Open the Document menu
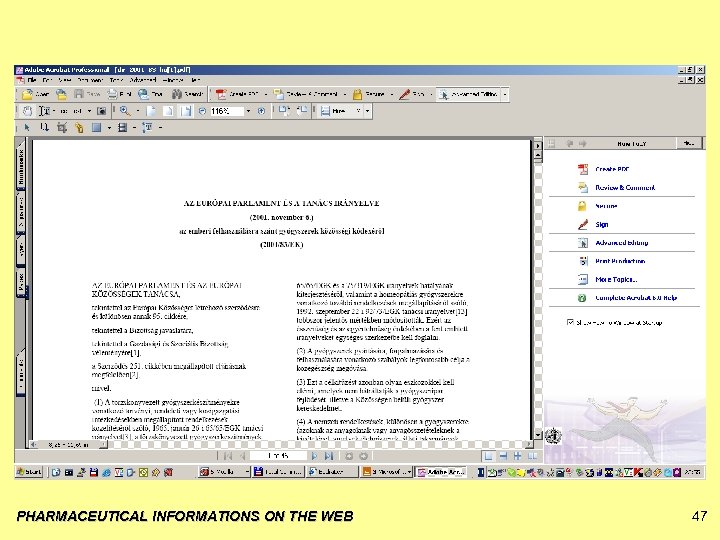This screenshot has height=540, width=720. click(x=90, y=80)
